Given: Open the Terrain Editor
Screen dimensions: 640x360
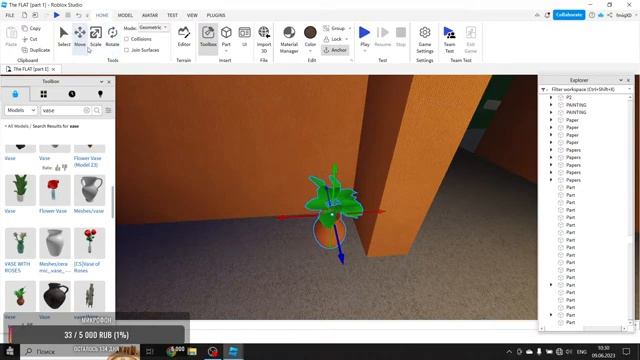Looking at the screenshot, I should [184, 36].
